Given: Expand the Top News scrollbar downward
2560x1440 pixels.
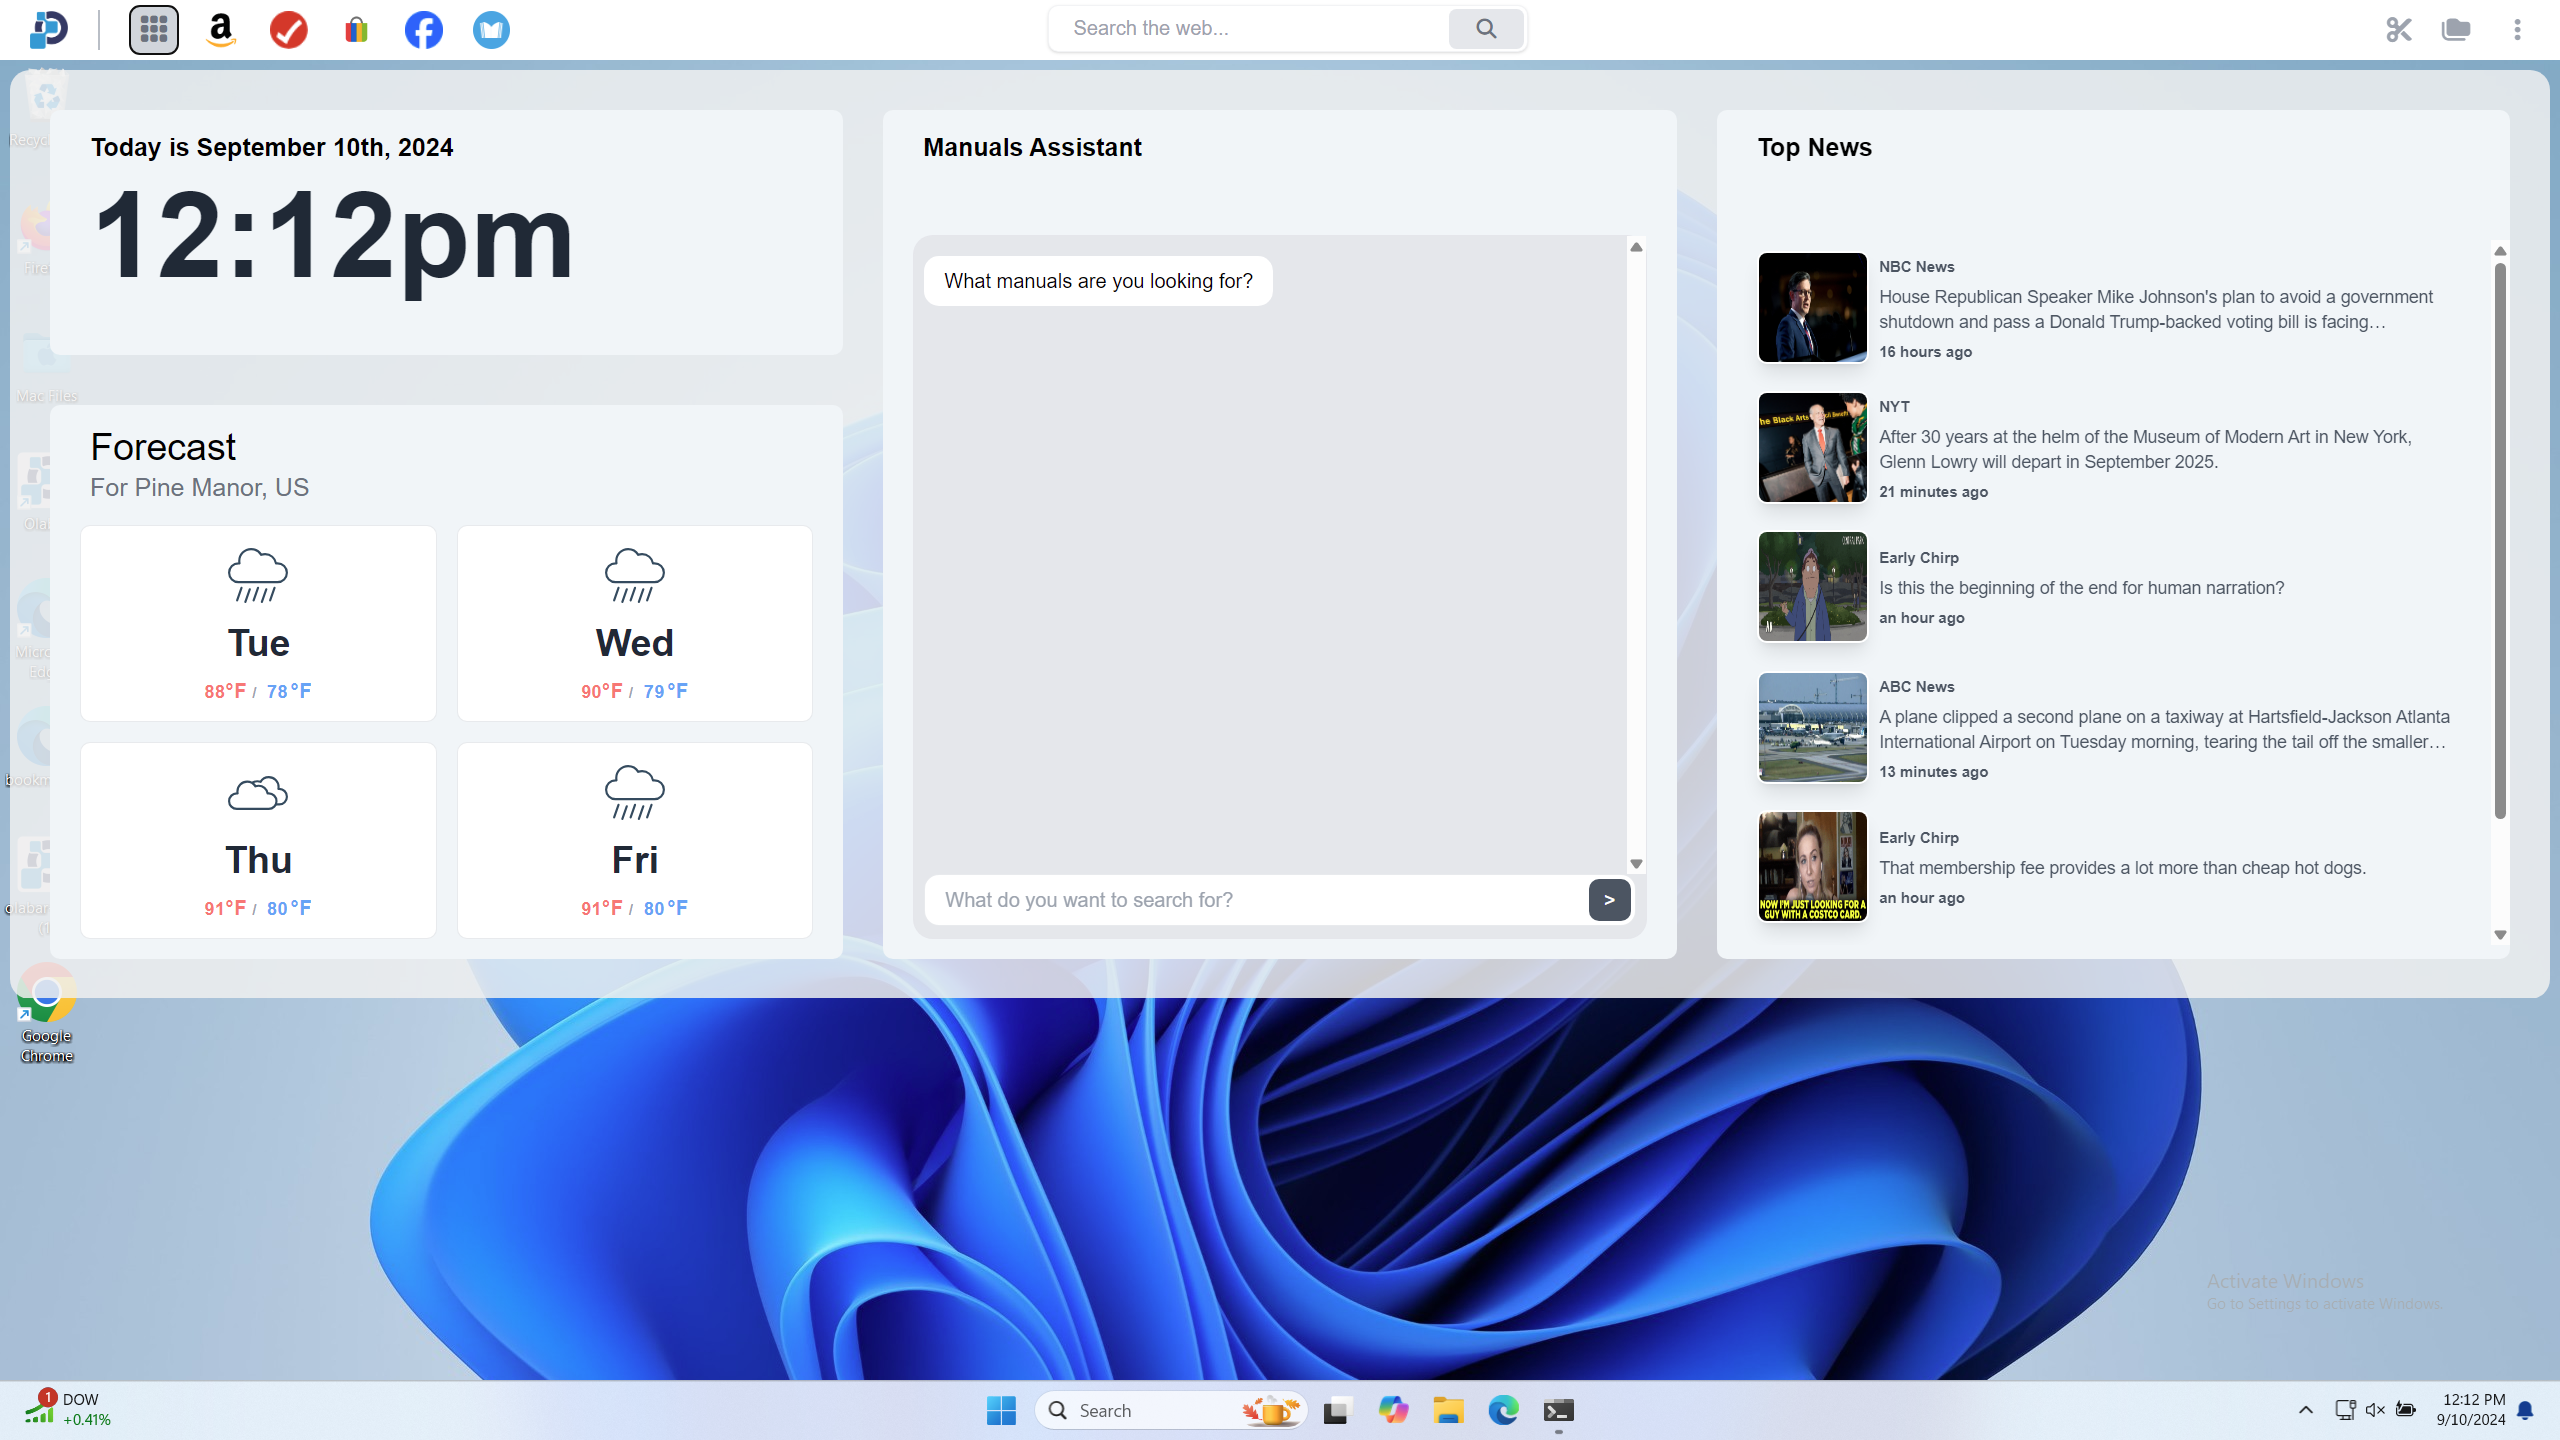Looking at the screenshot, I should (2498, 934).
